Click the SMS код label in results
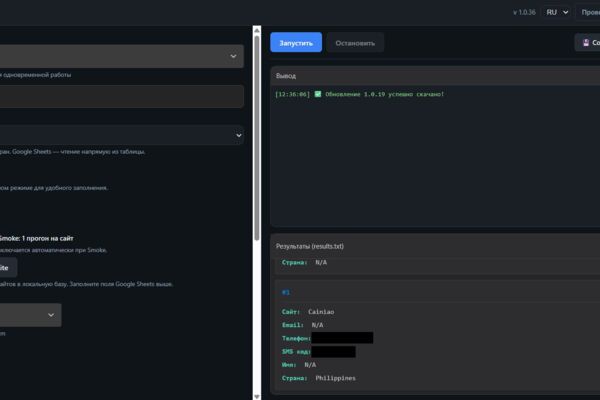 (x=297, y=352)
